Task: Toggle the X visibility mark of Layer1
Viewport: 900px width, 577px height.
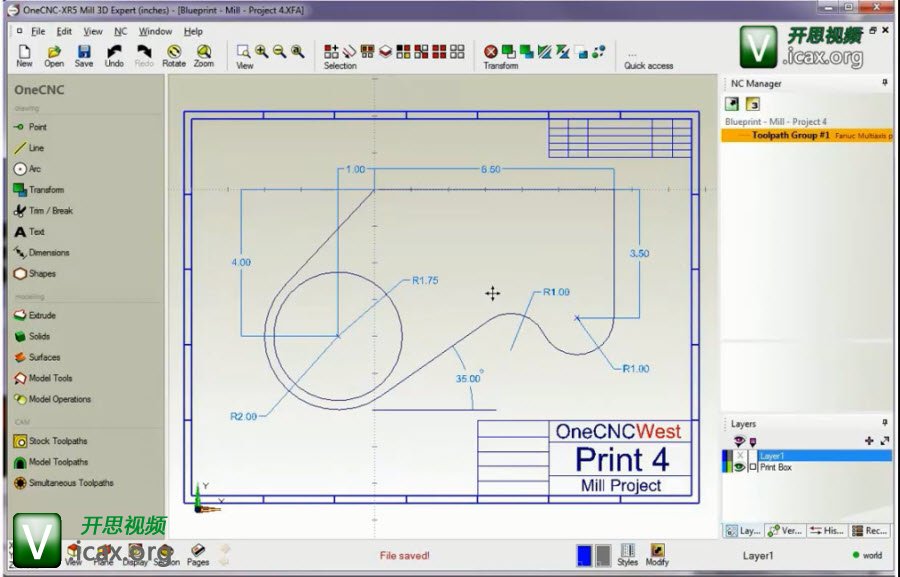Action: (739, 456)
